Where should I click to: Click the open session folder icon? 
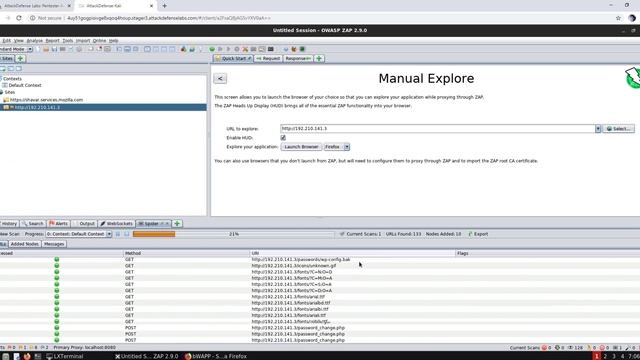(x=46, y=49)
